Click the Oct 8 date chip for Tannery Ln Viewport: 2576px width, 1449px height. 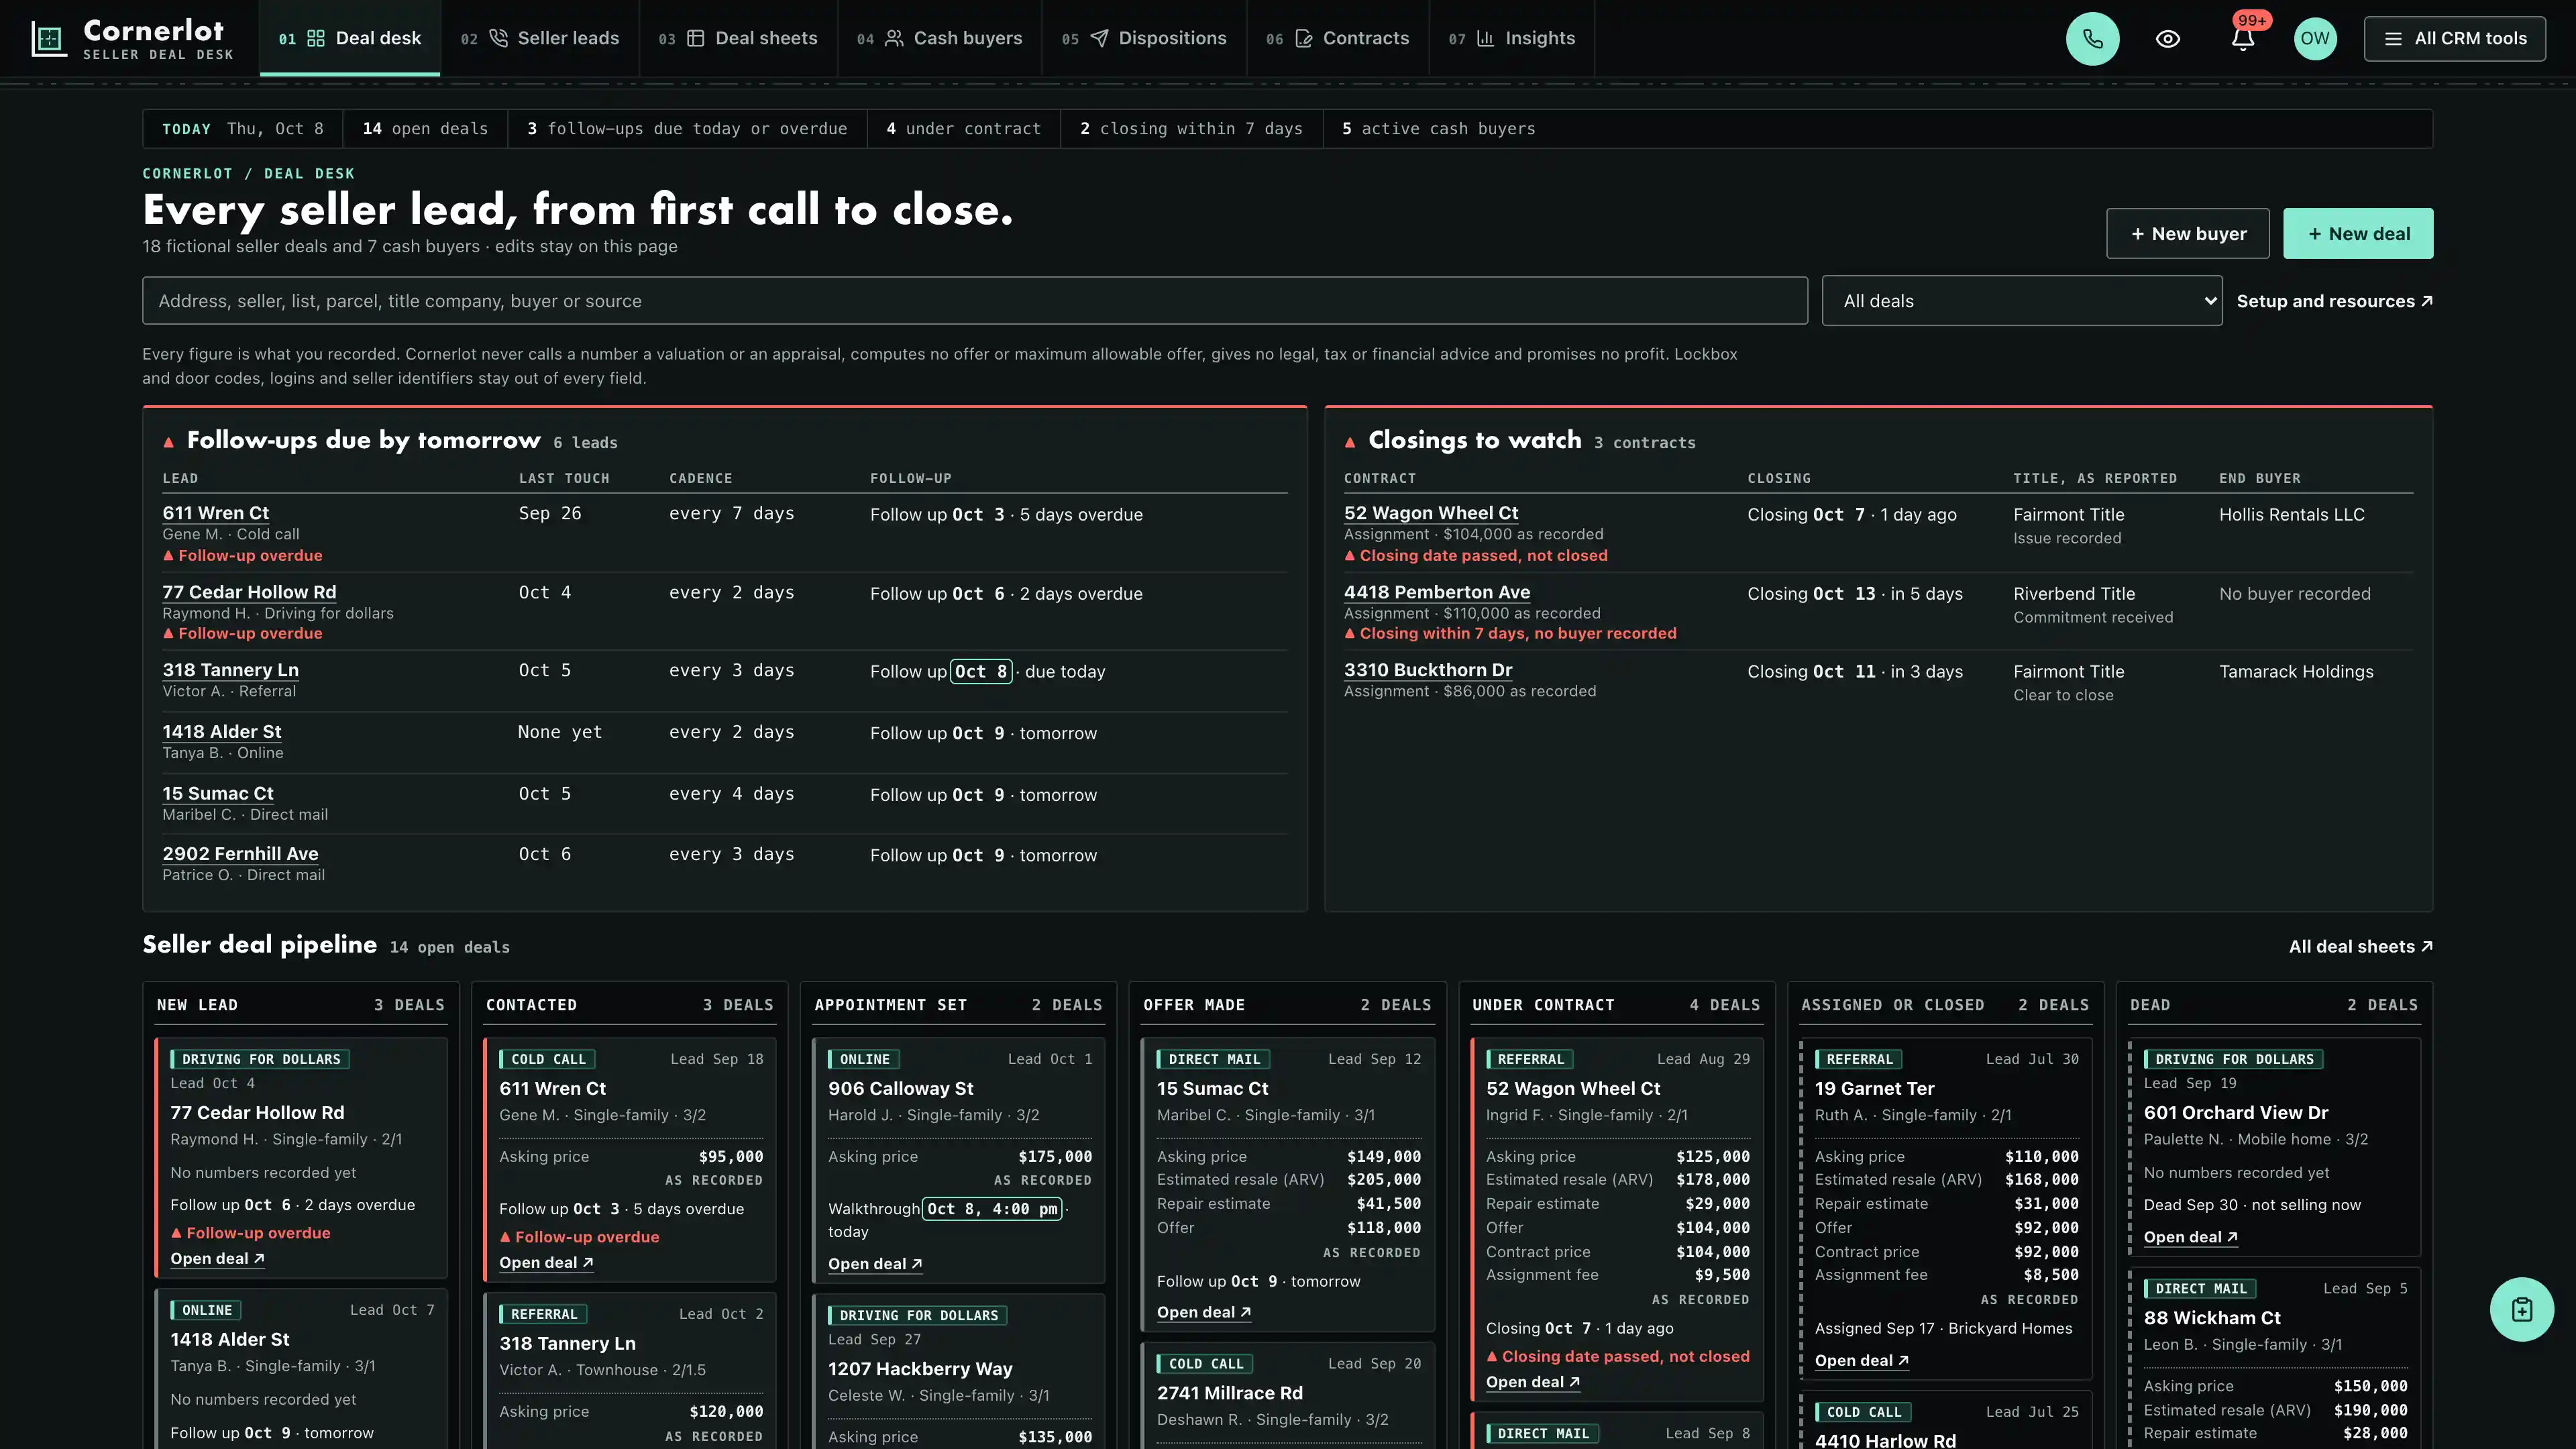click(x=981, y=672)
